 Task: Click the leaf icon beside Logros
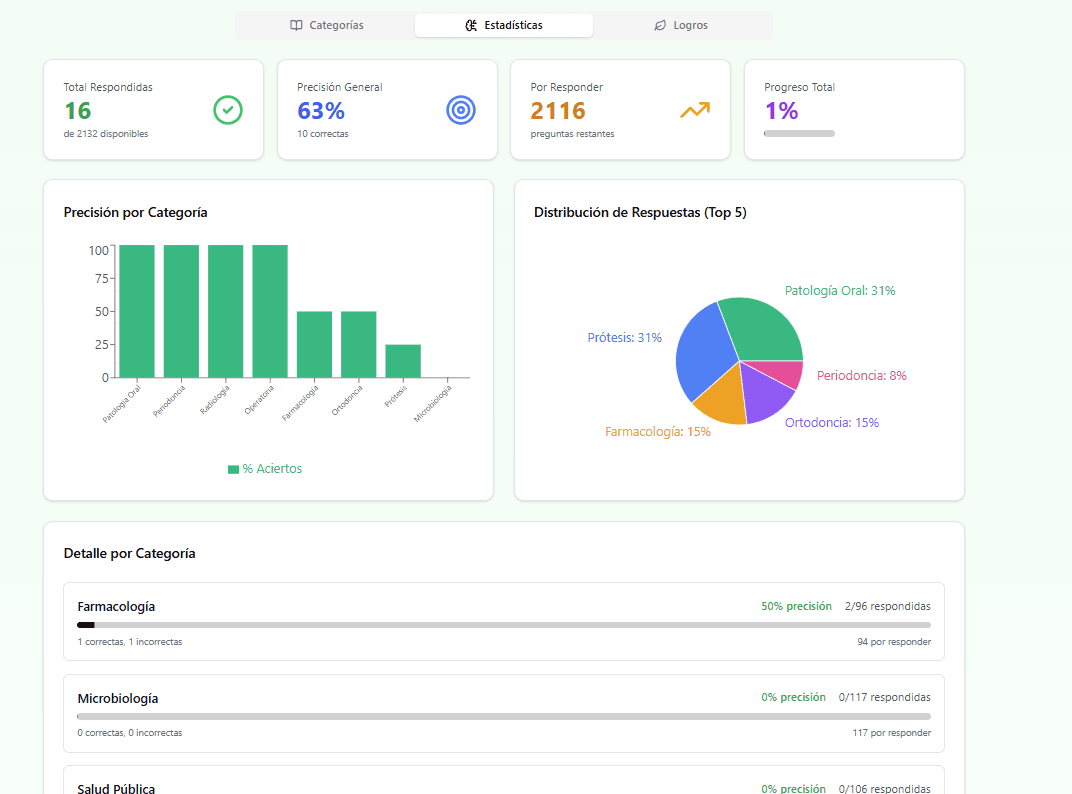click(660, 25)
